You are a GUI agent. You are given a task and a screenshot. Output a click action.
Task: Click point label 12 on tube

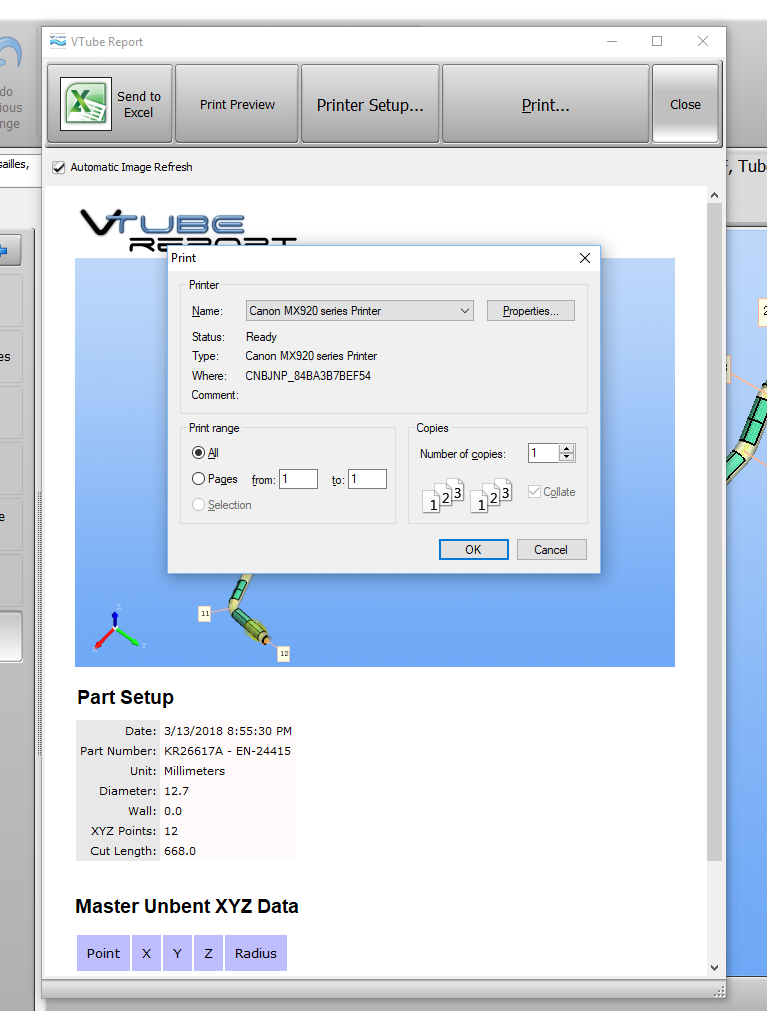pos(284,653)
